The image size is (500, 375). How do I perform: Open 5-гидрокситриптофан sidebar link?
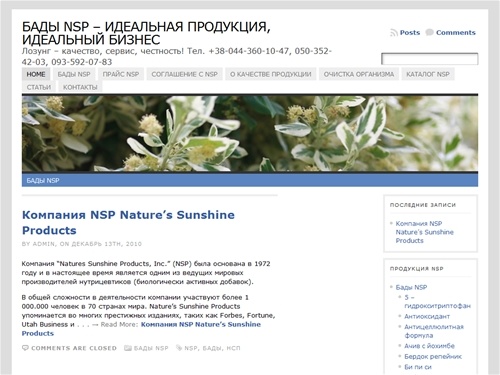pyautogui.click(x=437, y=301)
